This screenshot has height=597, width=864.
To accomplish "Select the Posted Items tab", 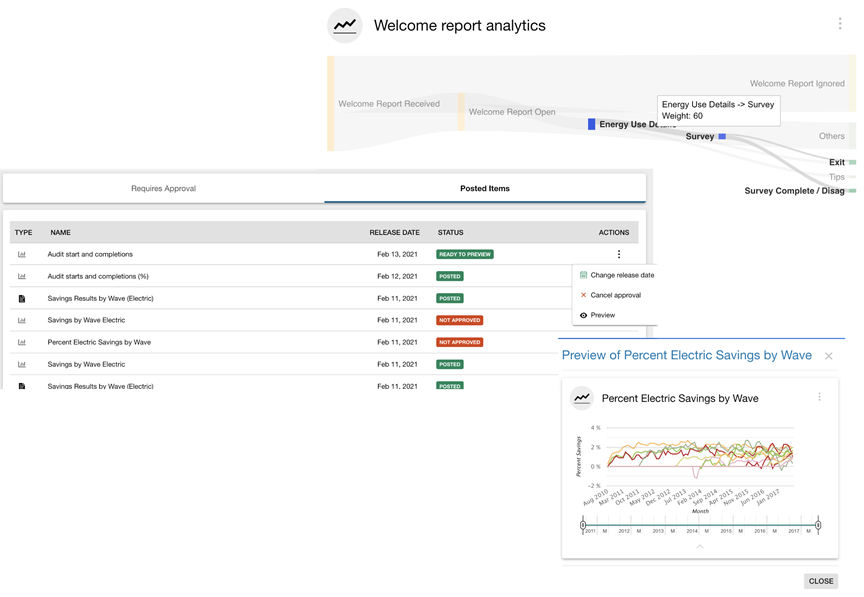I will click(485, 189).
